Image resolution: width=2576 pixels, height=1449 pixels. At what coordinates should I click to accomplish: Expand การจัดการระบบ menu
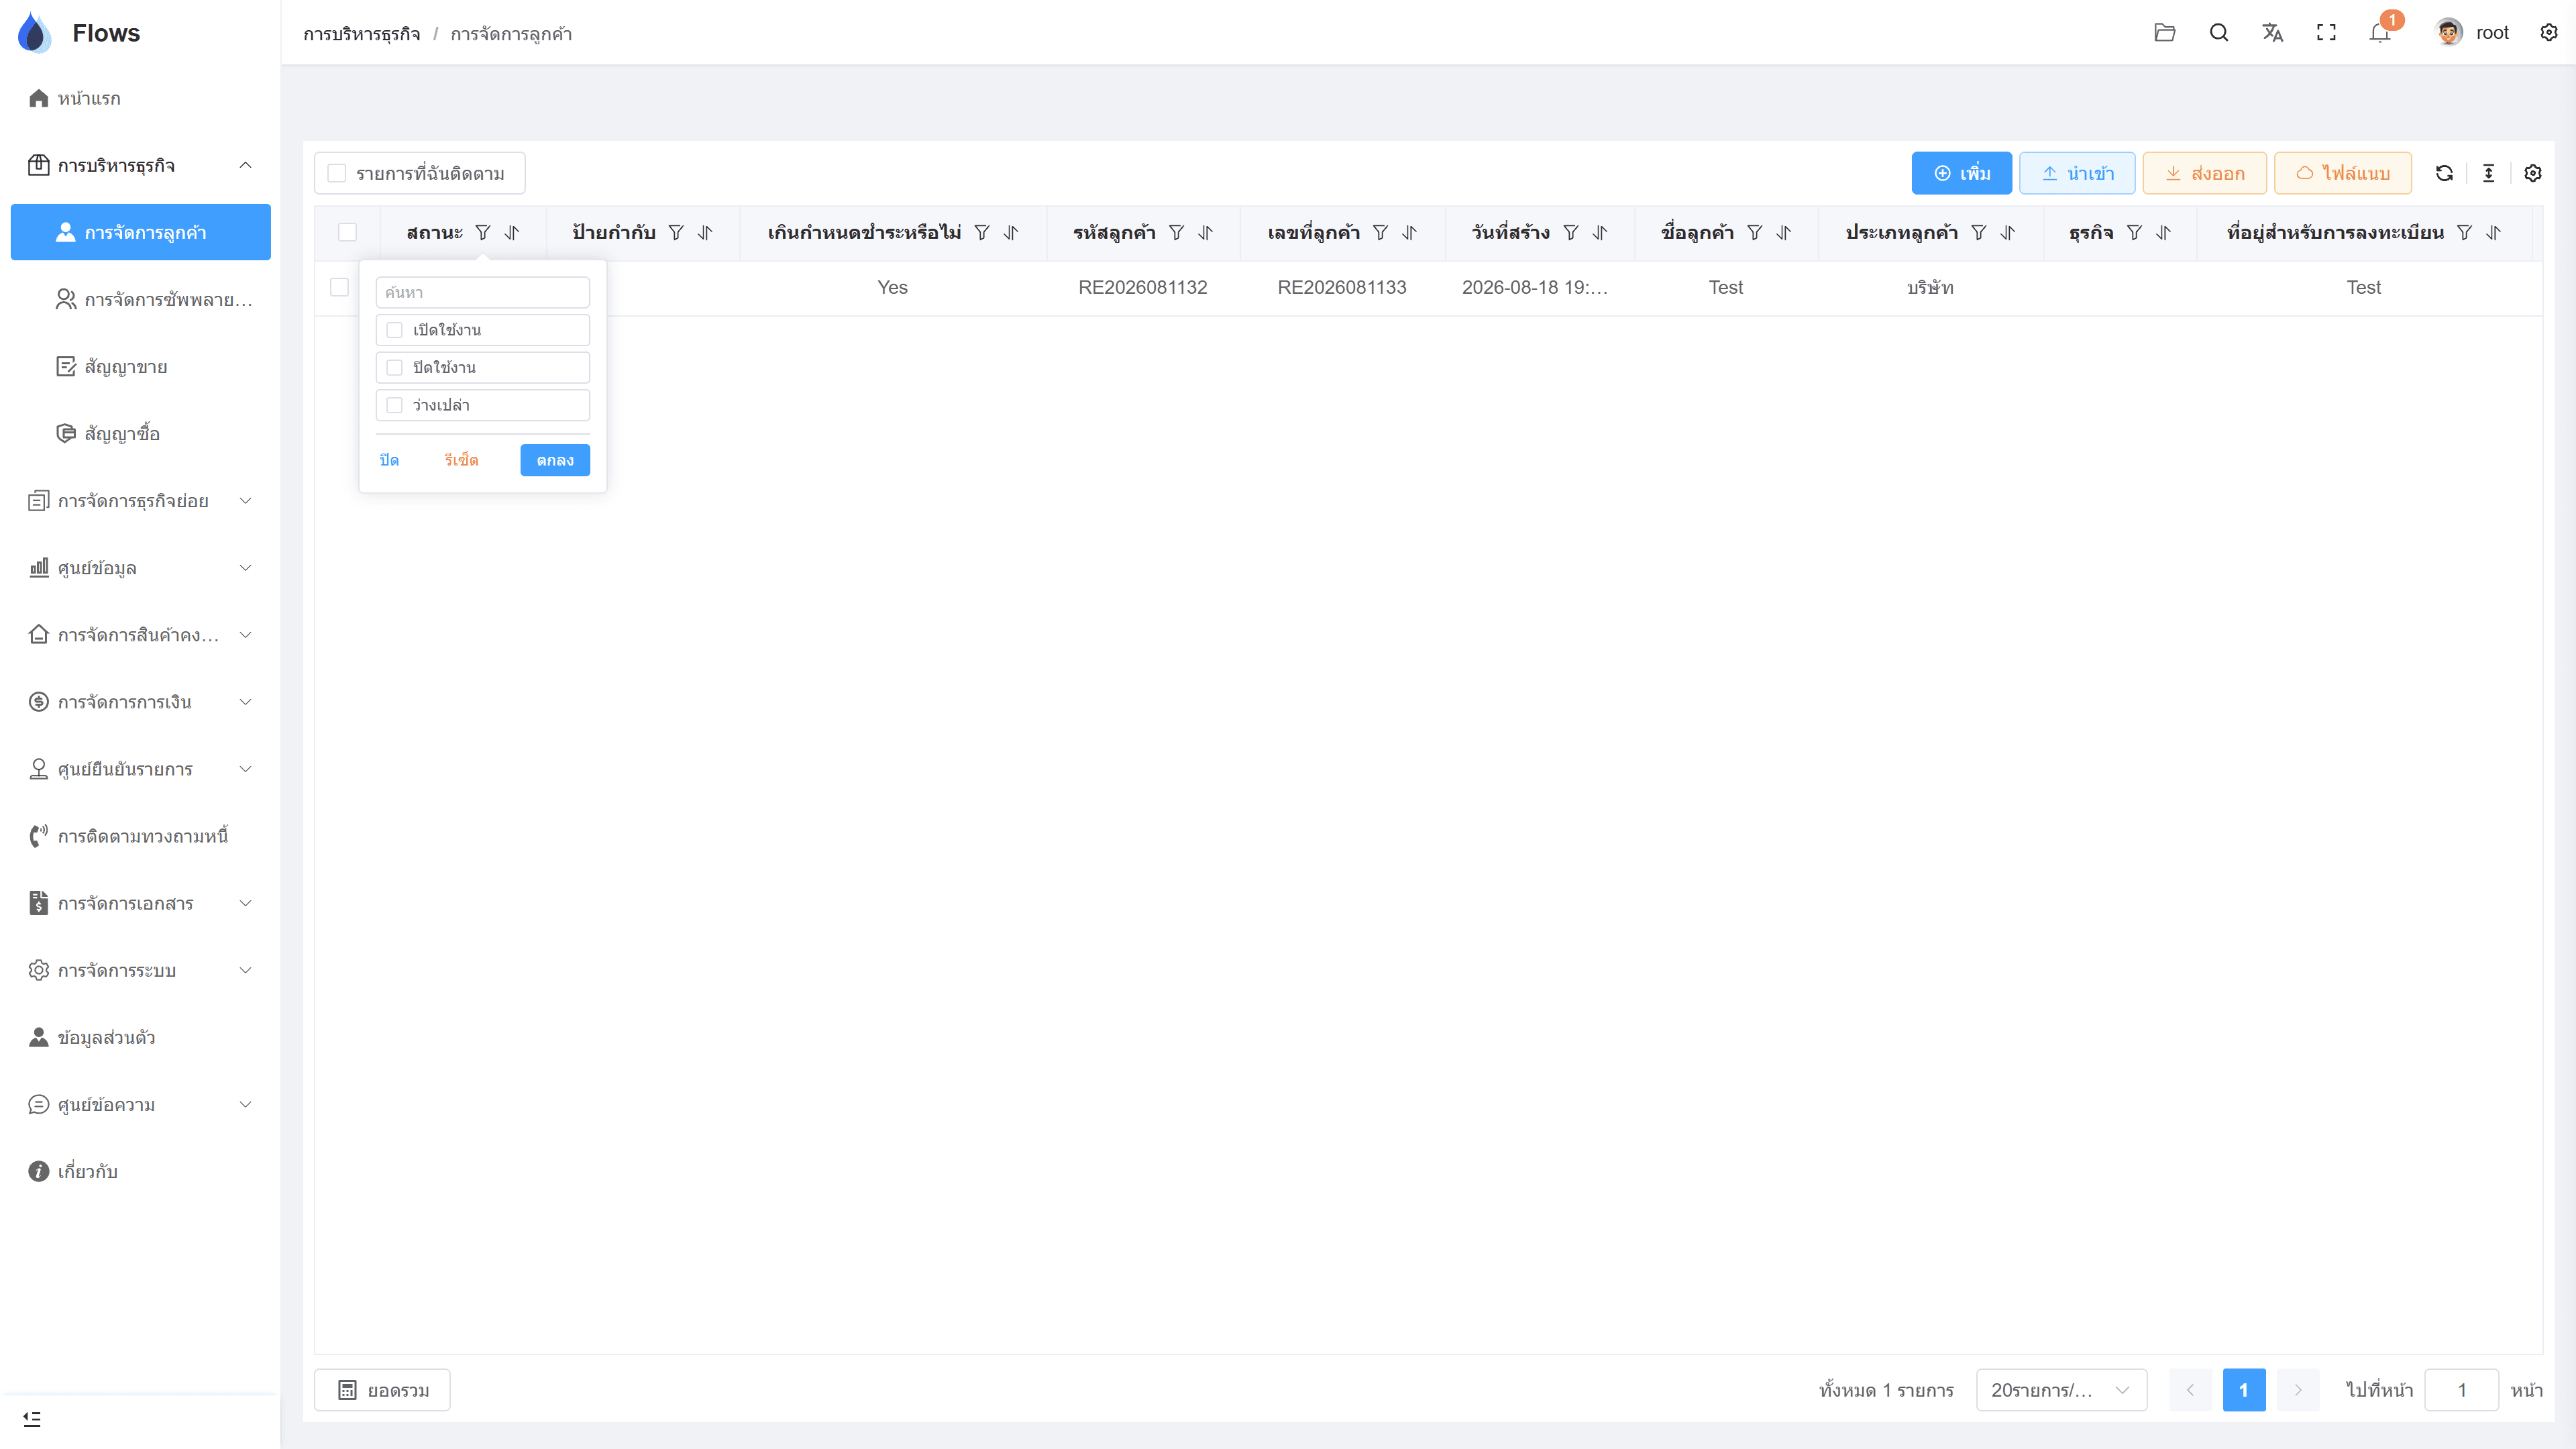(140, 970)
